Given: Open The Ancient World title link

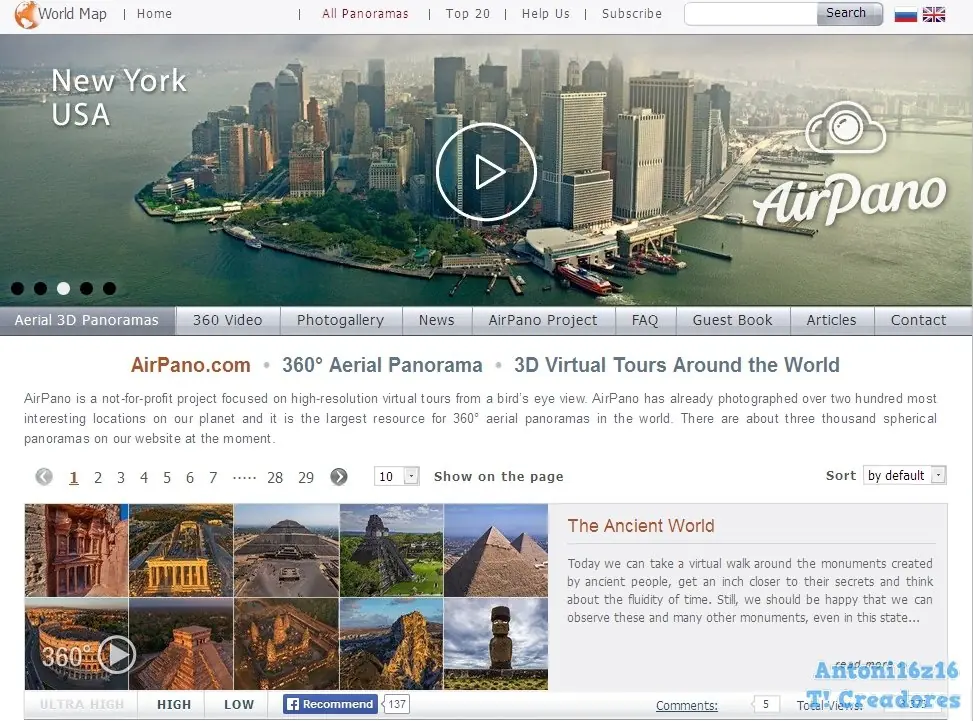Looking at the screenshot, I should click(641, 526).
